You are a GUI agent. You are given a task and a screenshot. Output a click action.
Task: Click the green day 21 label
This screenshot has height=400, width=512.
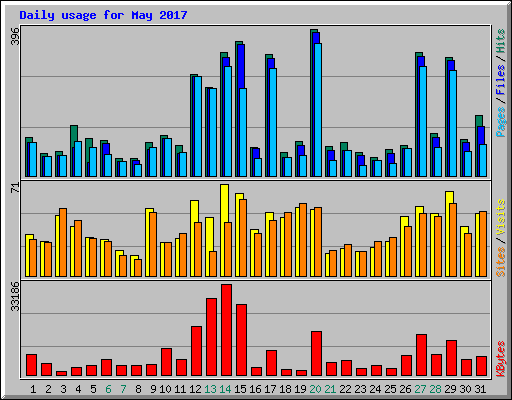(x=330, y=389)
